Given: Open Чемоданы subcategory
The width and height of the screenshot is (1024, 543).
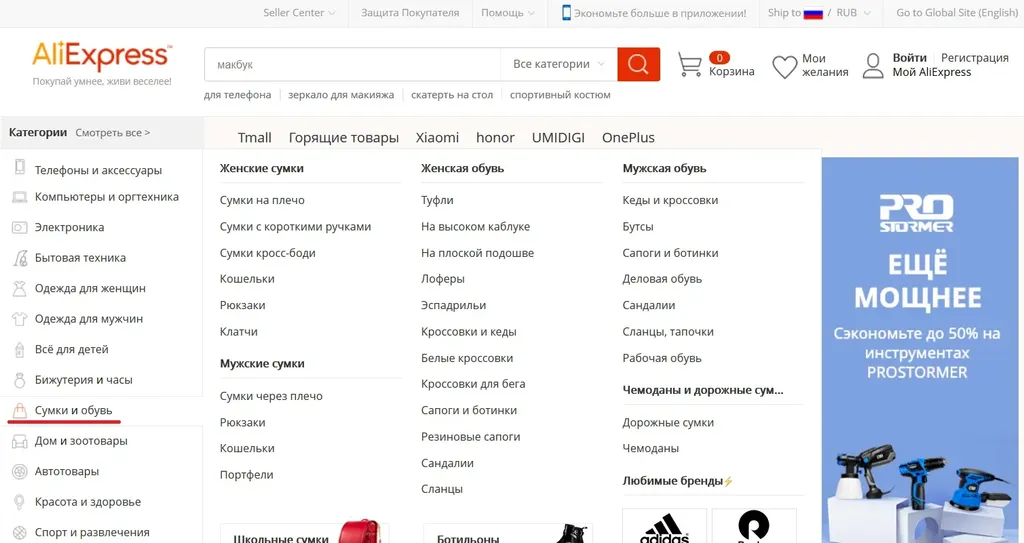Looking at the screenshot, I should click(x=650, y=448).
